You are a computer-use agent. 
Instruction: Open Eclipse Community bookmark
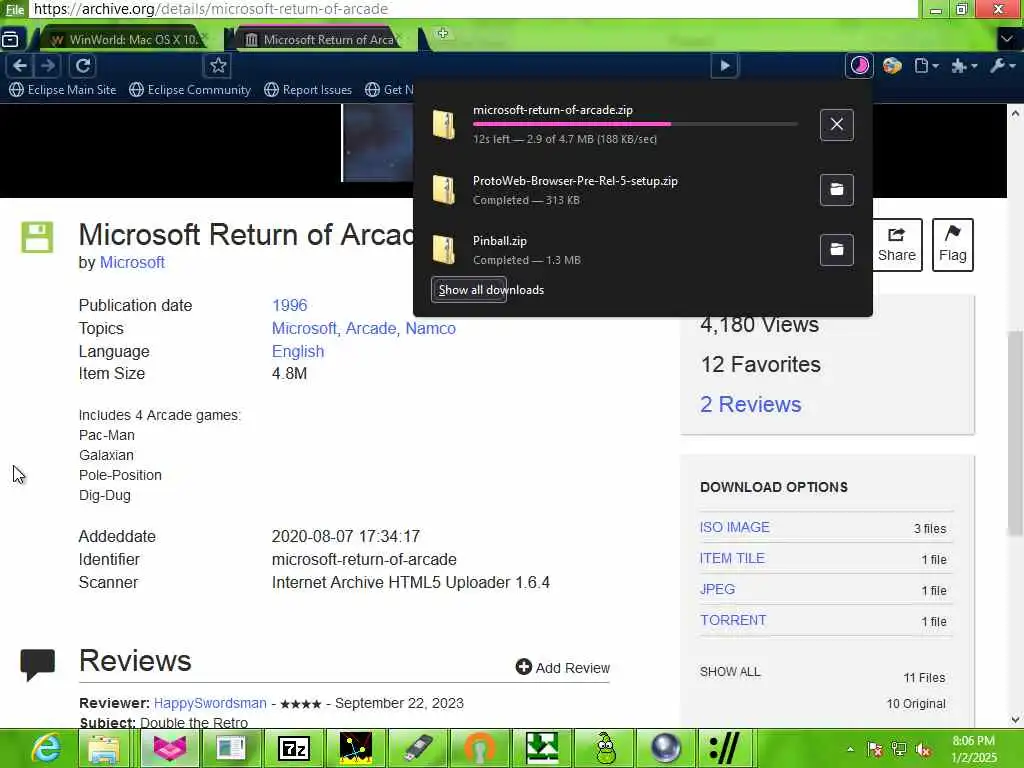pos(190,89)
